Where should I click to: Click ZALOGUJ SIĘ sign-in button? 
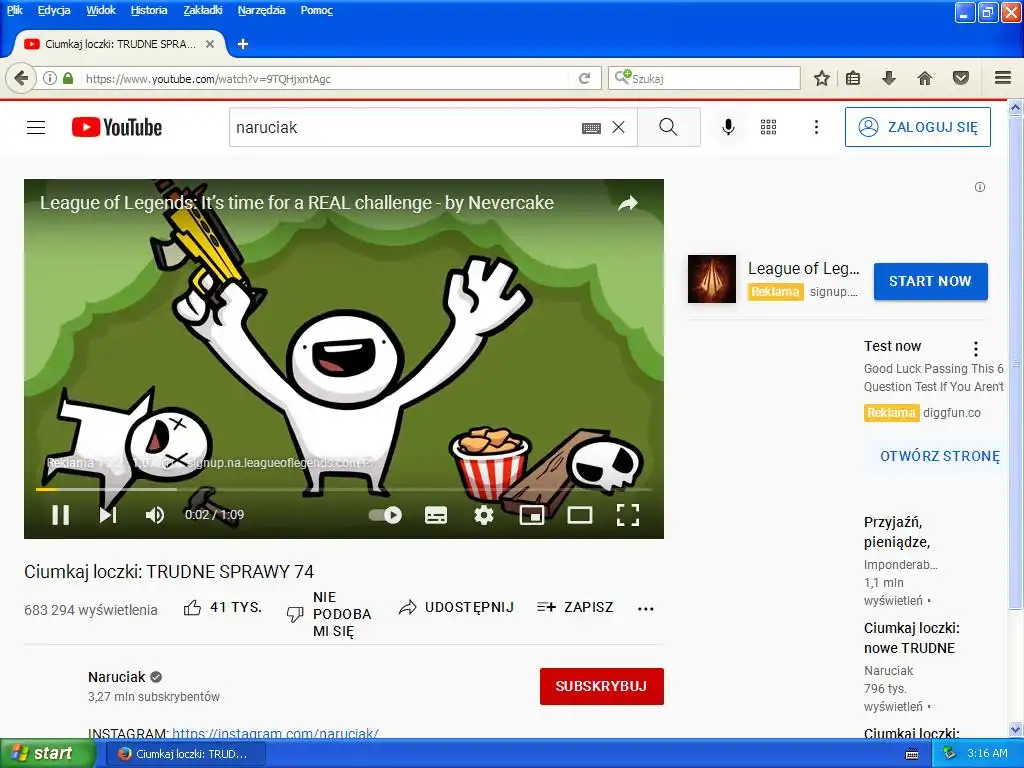(x=918, y=127)
